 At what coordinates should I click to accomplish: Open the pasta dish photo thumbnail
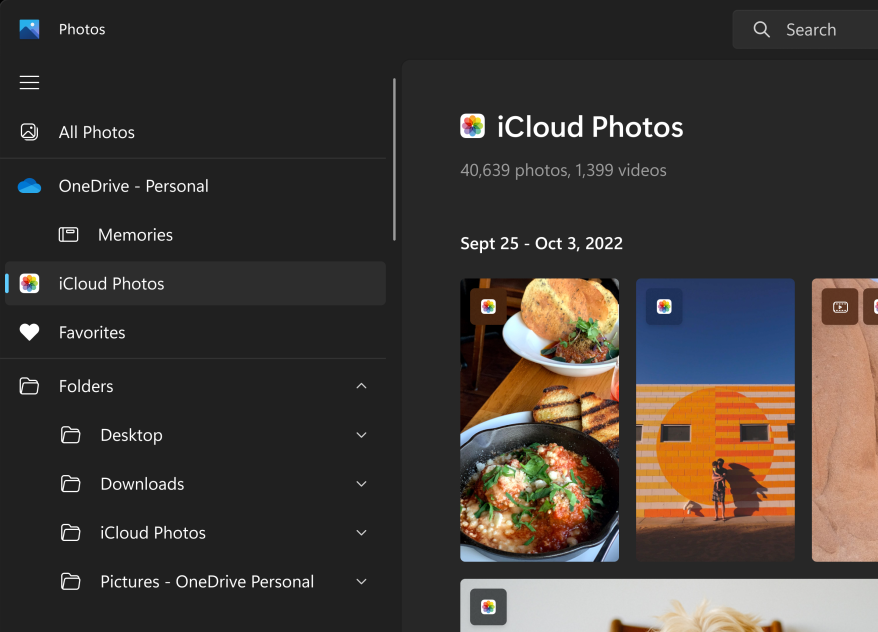[539, 420]
